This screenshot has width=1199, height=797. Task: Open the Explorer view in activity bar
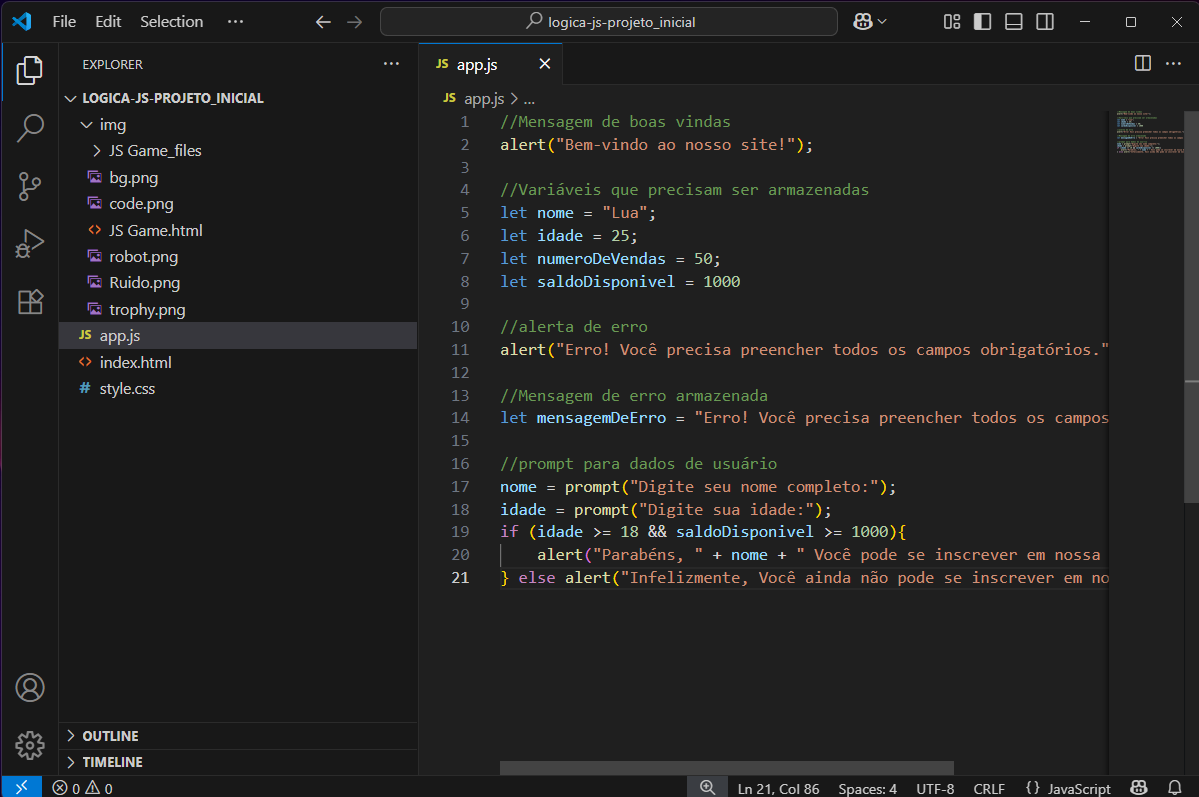[x=29, y=70]
